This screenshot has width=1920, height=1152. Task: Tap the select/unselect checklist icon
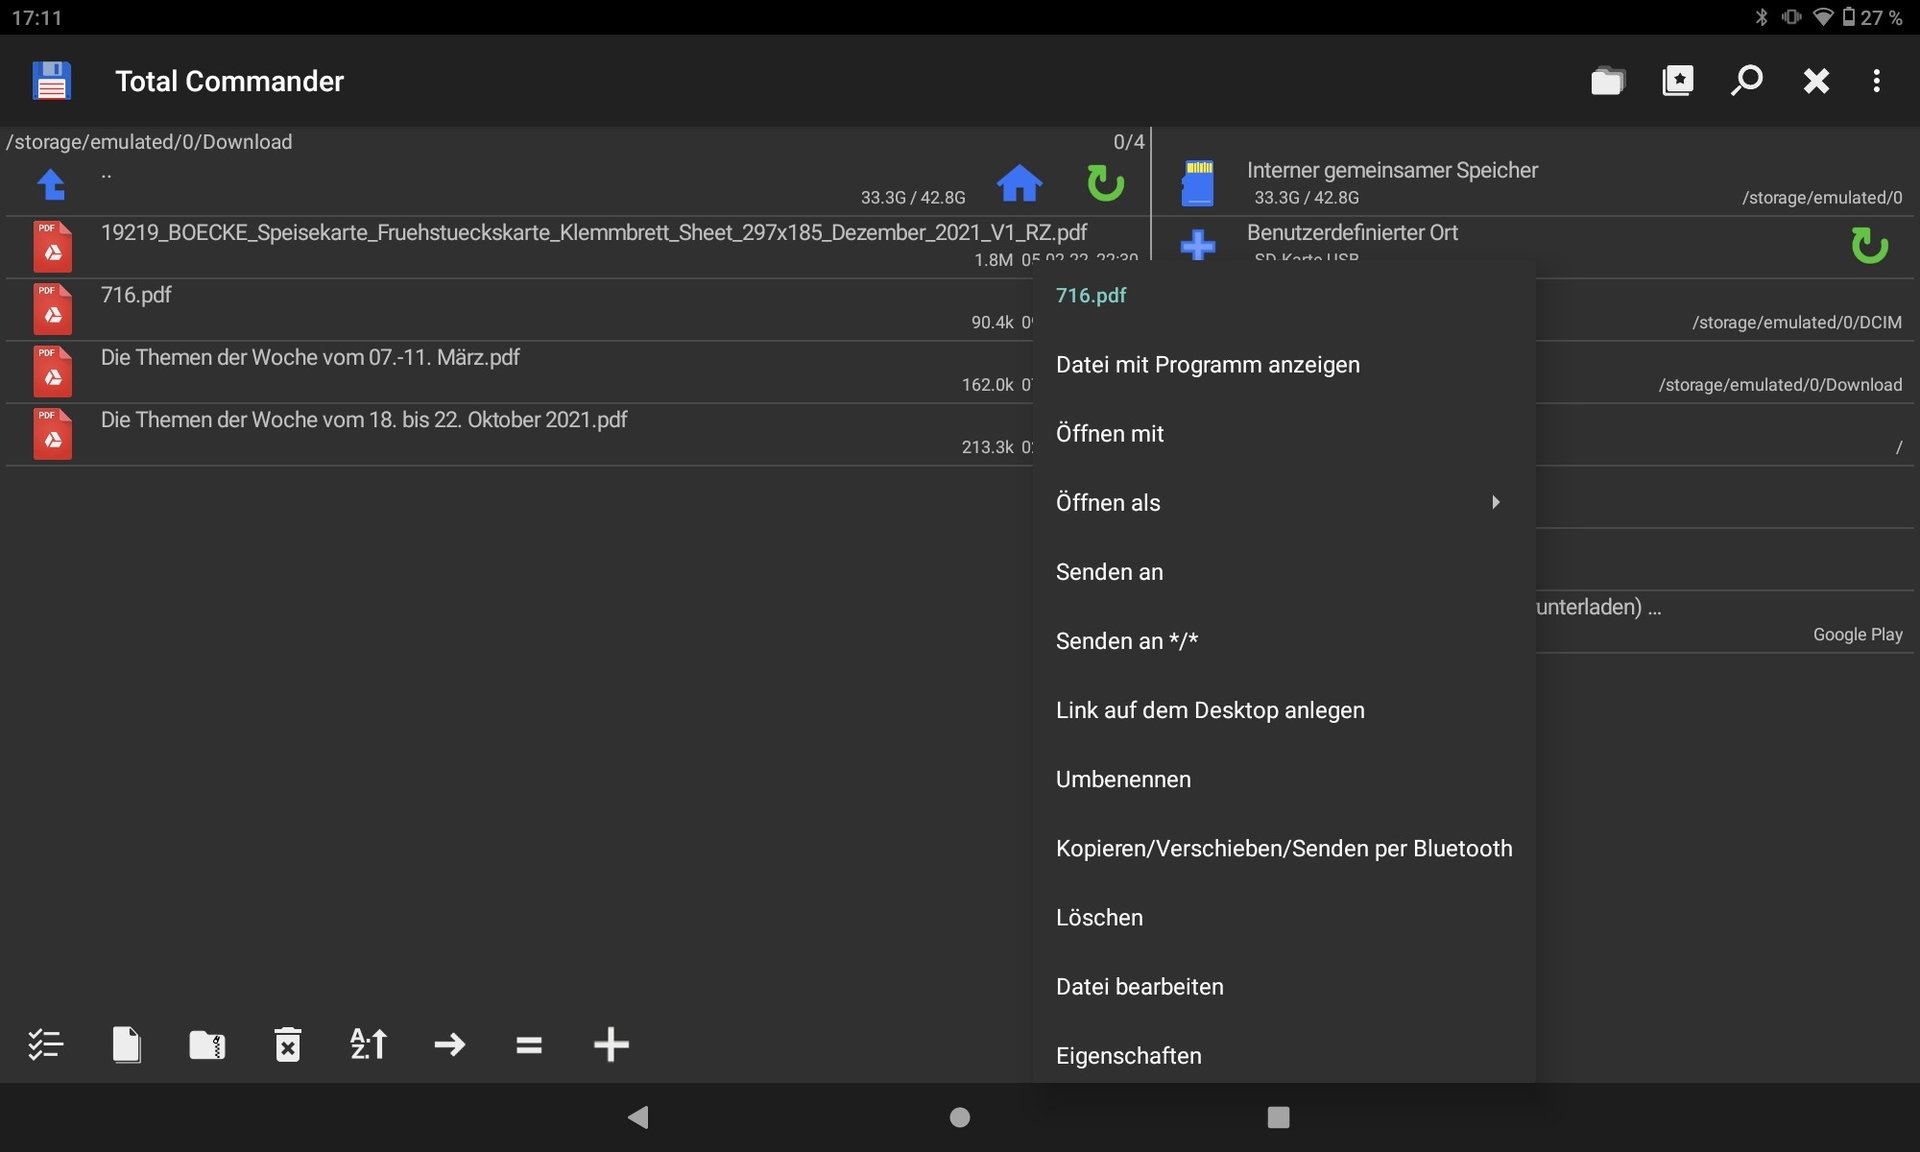coord(45,1045)
